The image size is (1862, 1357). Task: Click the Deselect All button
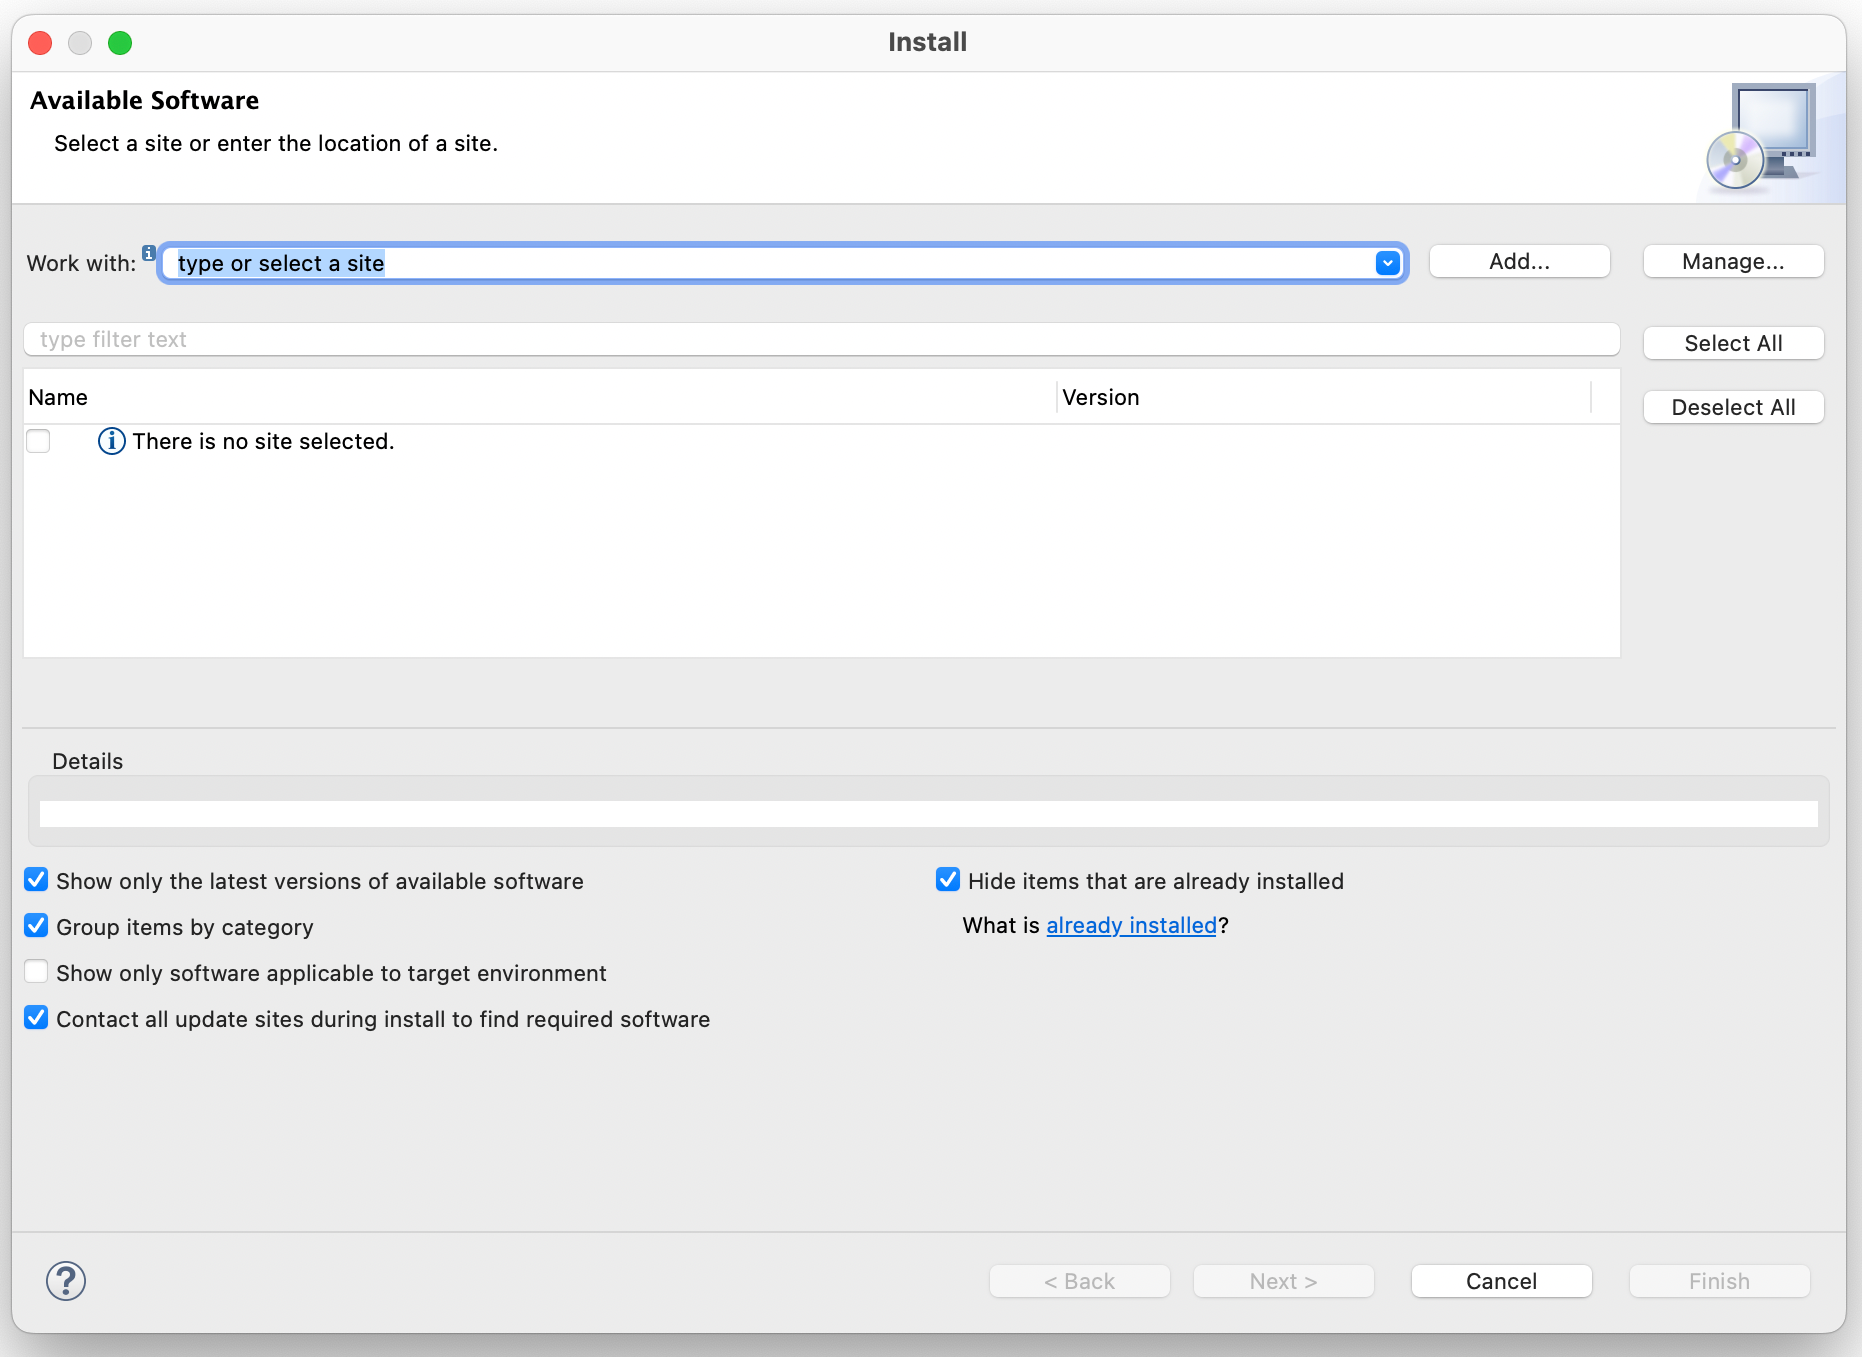click(x=1733, y=407)
